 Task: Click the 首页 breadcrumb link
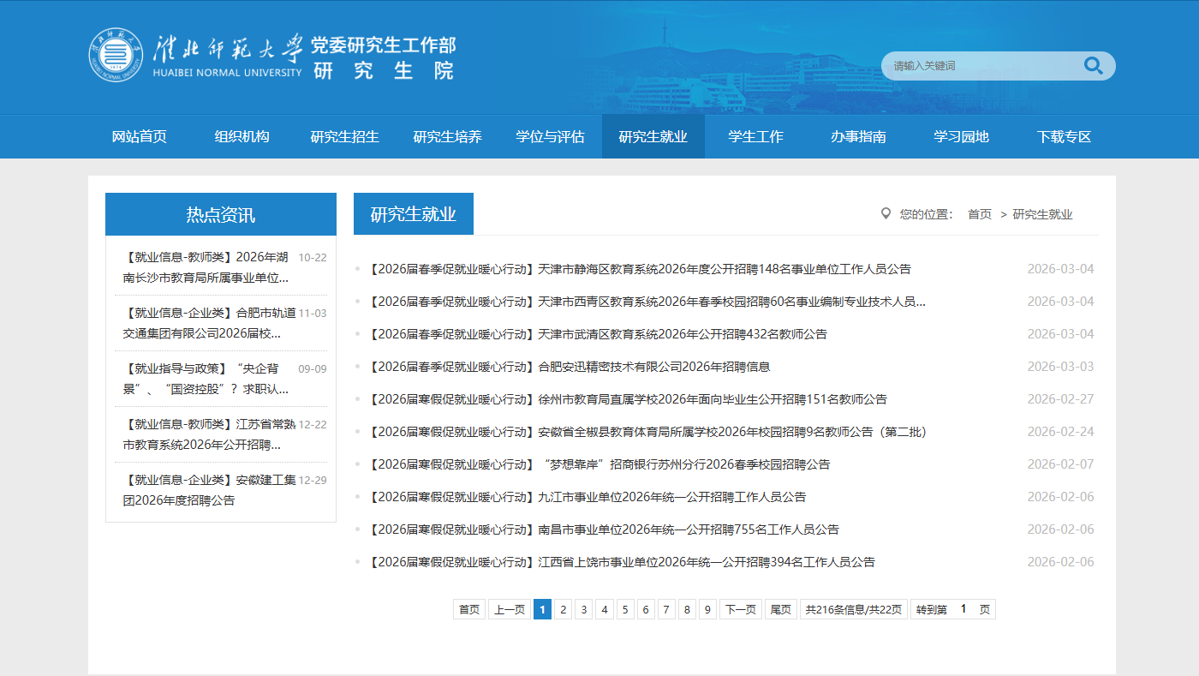(x=979, y=214)
